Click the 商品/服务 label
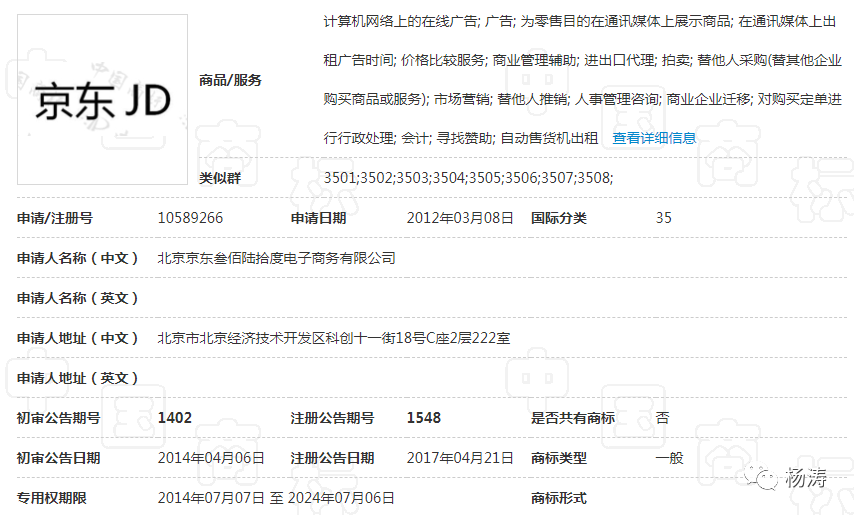Viewport: 854px width, 515px height. [230, 80]
